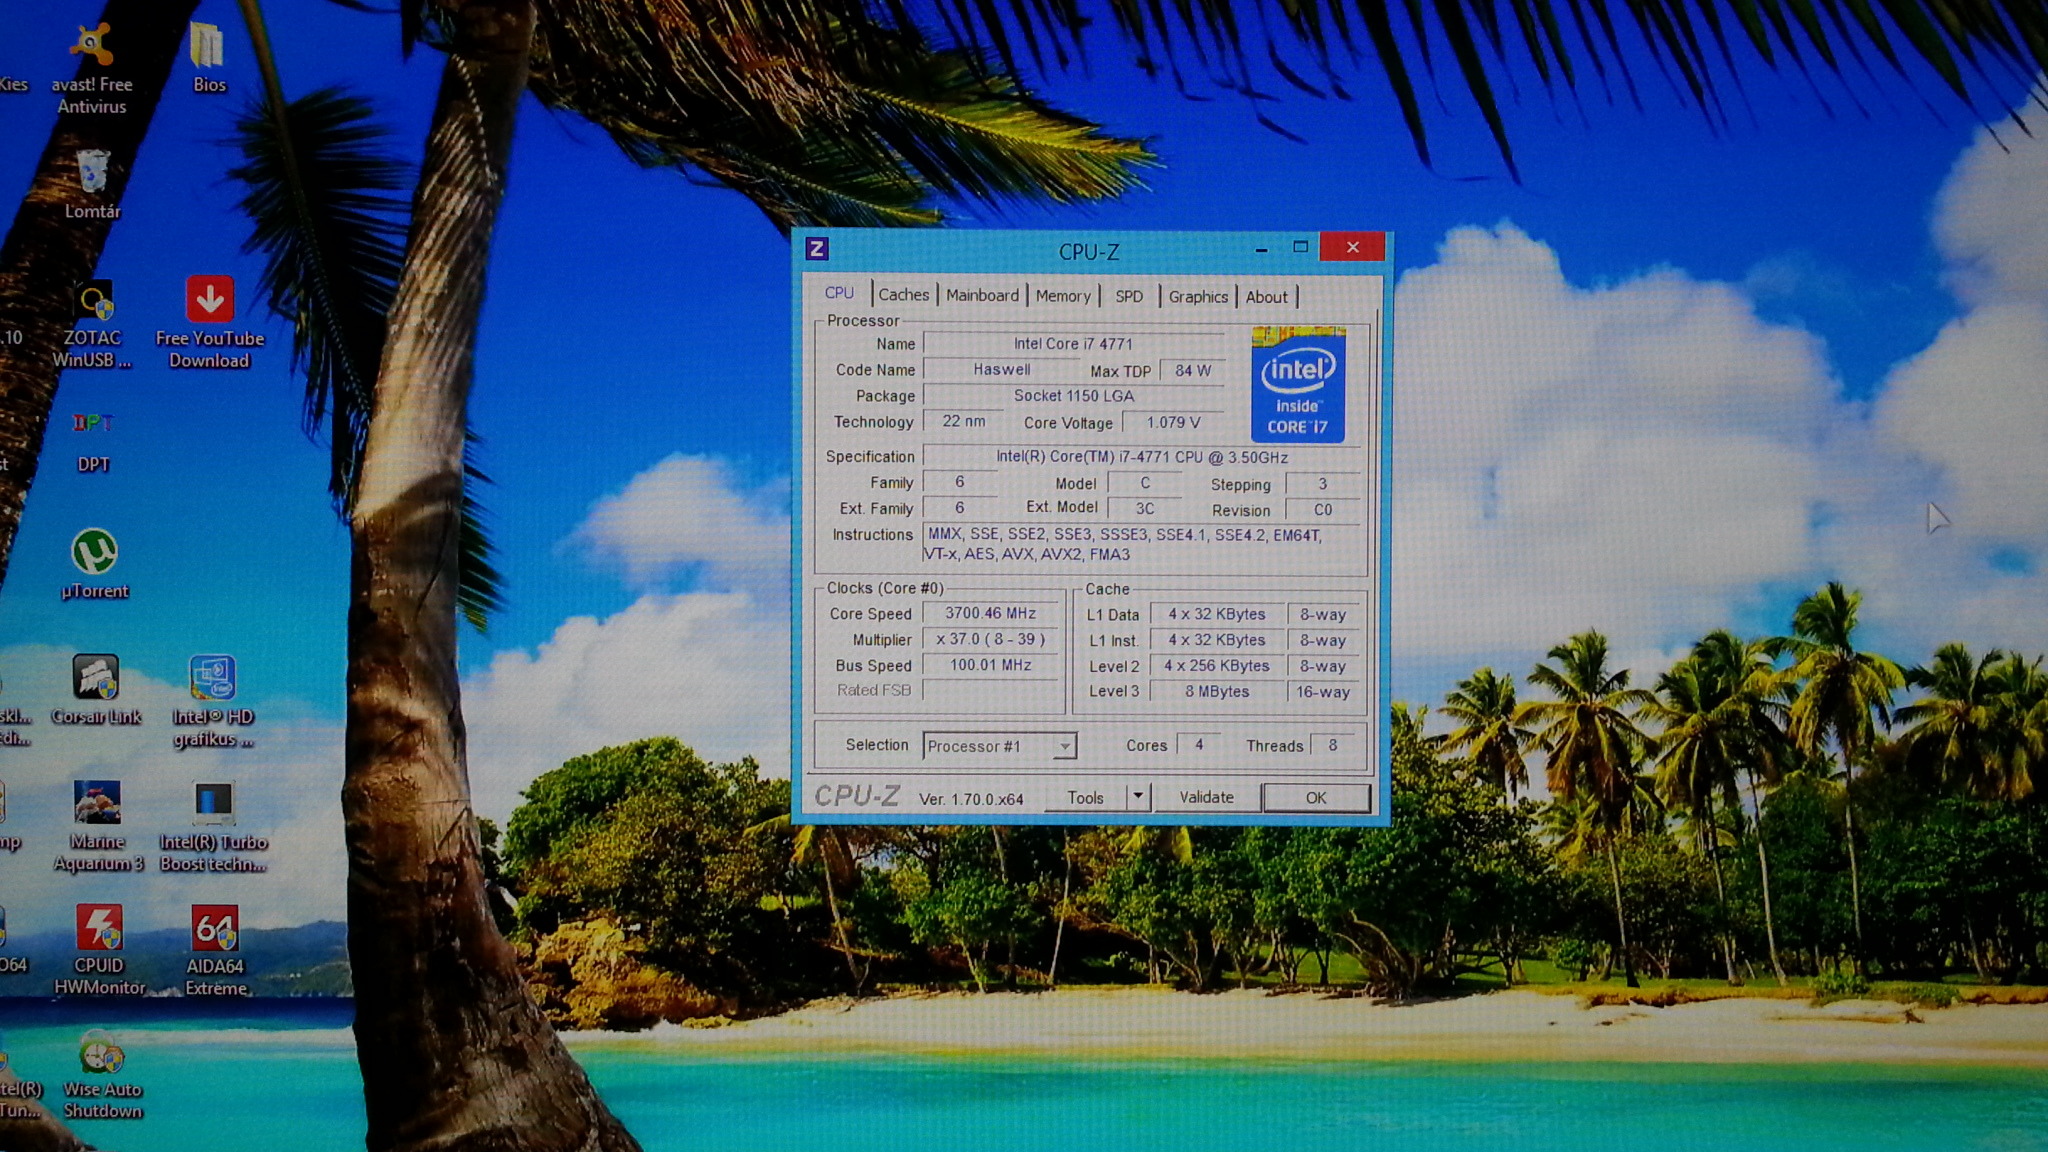Click the empty Rated FSB field
The width and height of the screenshot is (2048, 1152).
point(990,691)
